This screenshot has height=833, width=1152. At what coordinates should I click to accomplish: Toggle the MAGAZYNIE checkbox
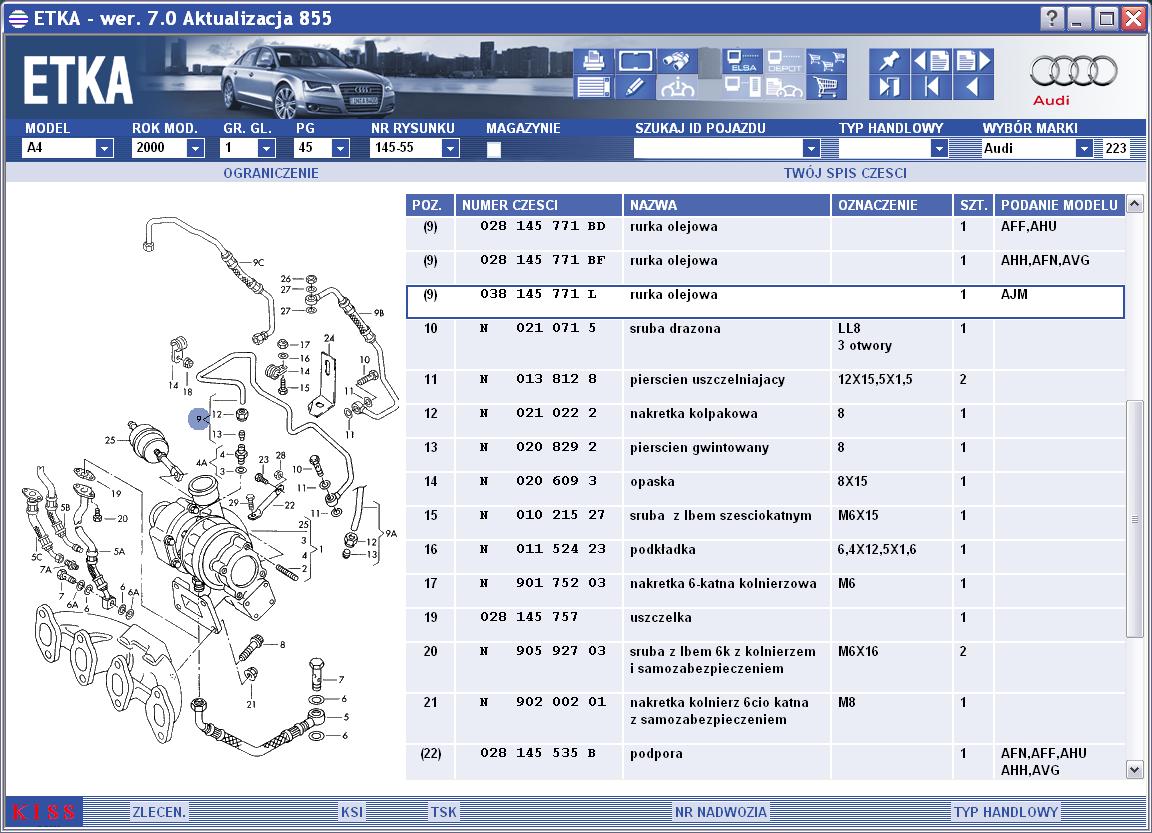[494, 149]
